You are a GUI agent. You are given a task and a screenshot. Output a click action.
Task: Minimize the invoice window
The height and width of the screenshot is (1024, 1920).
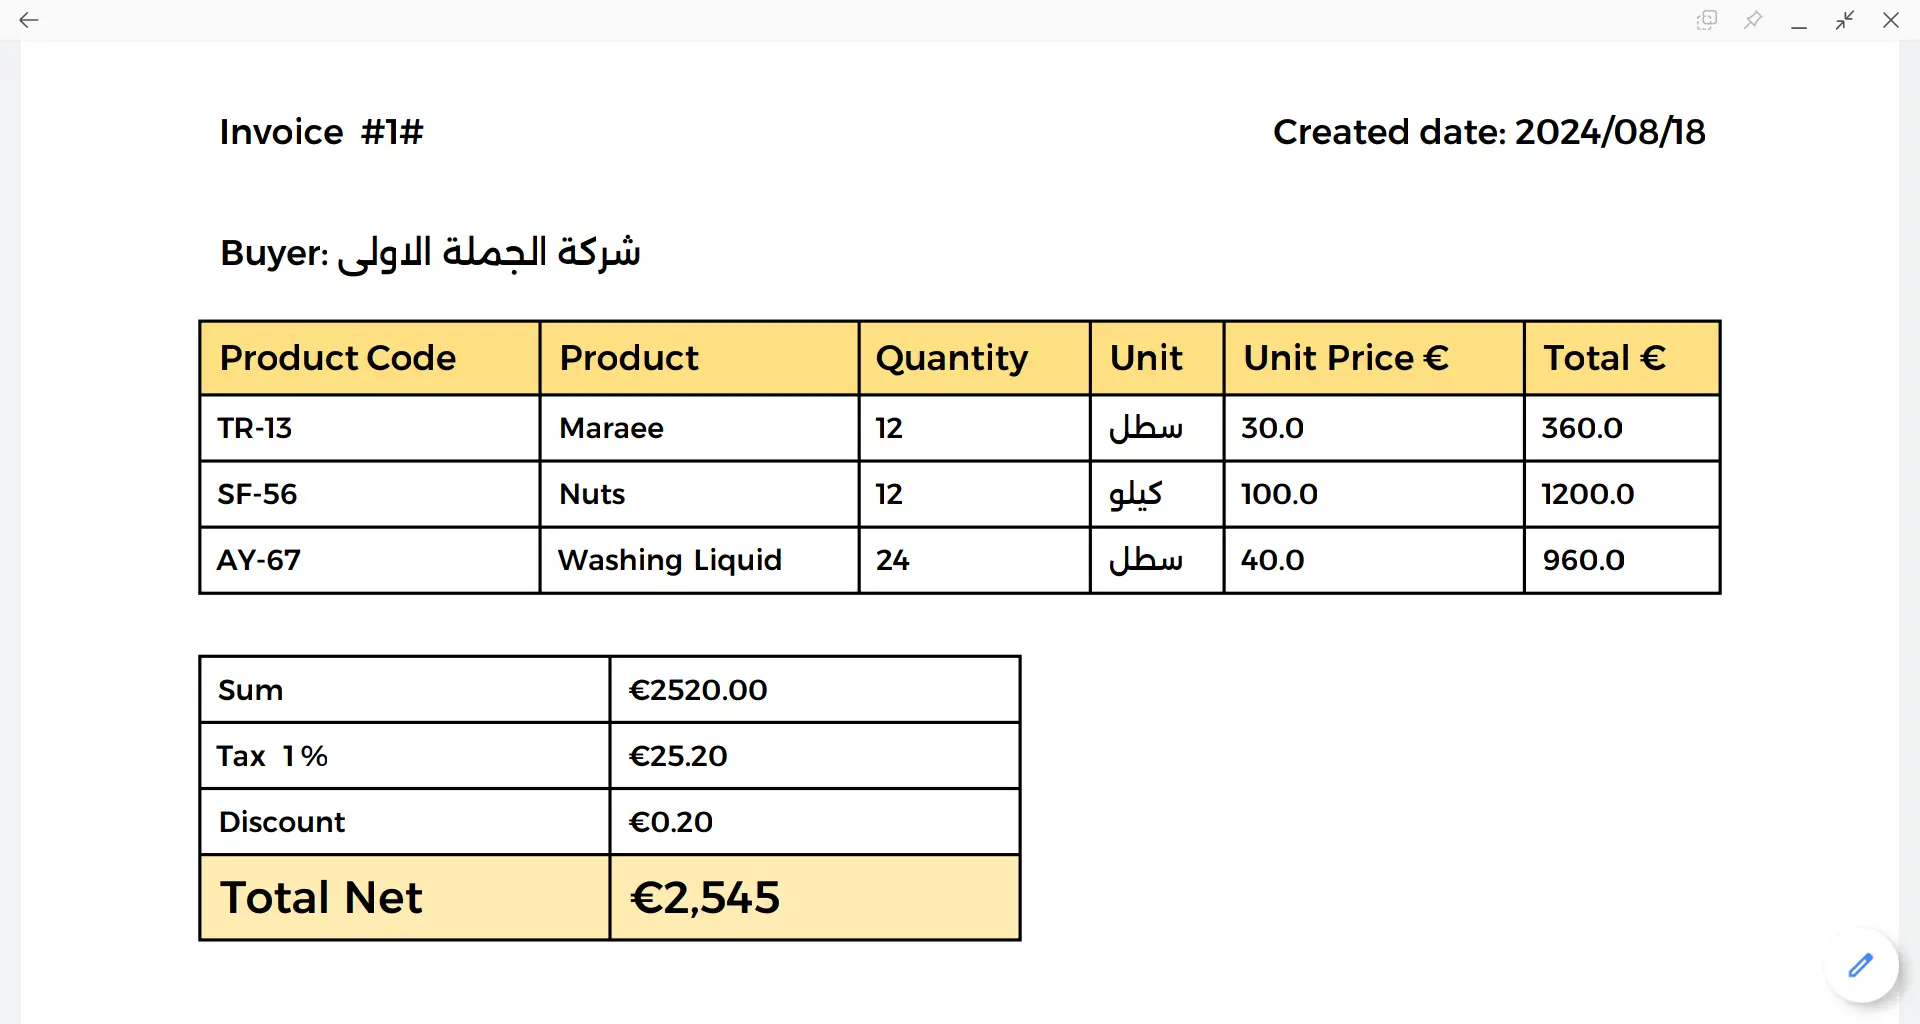click(1799, 20)
